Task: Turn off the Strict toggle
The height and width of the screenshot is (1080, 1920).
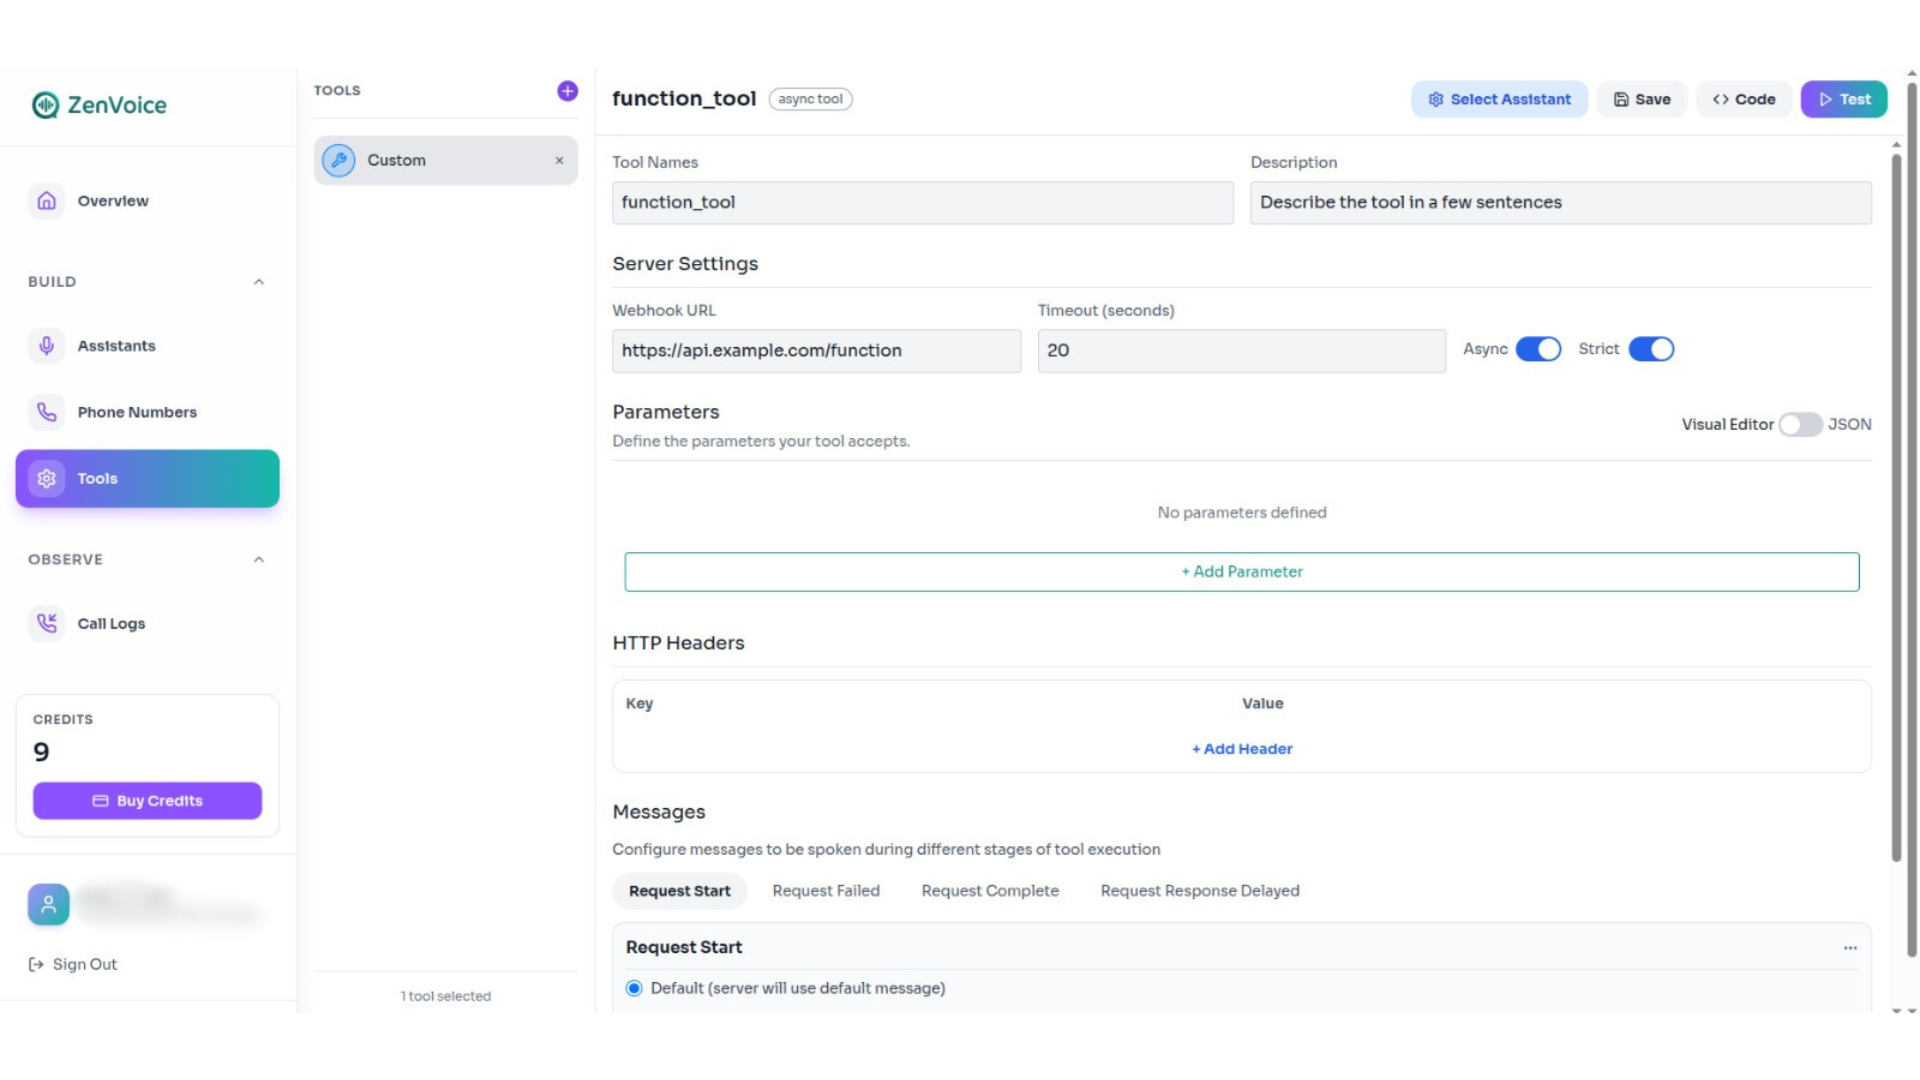Action: [1651, 349]
